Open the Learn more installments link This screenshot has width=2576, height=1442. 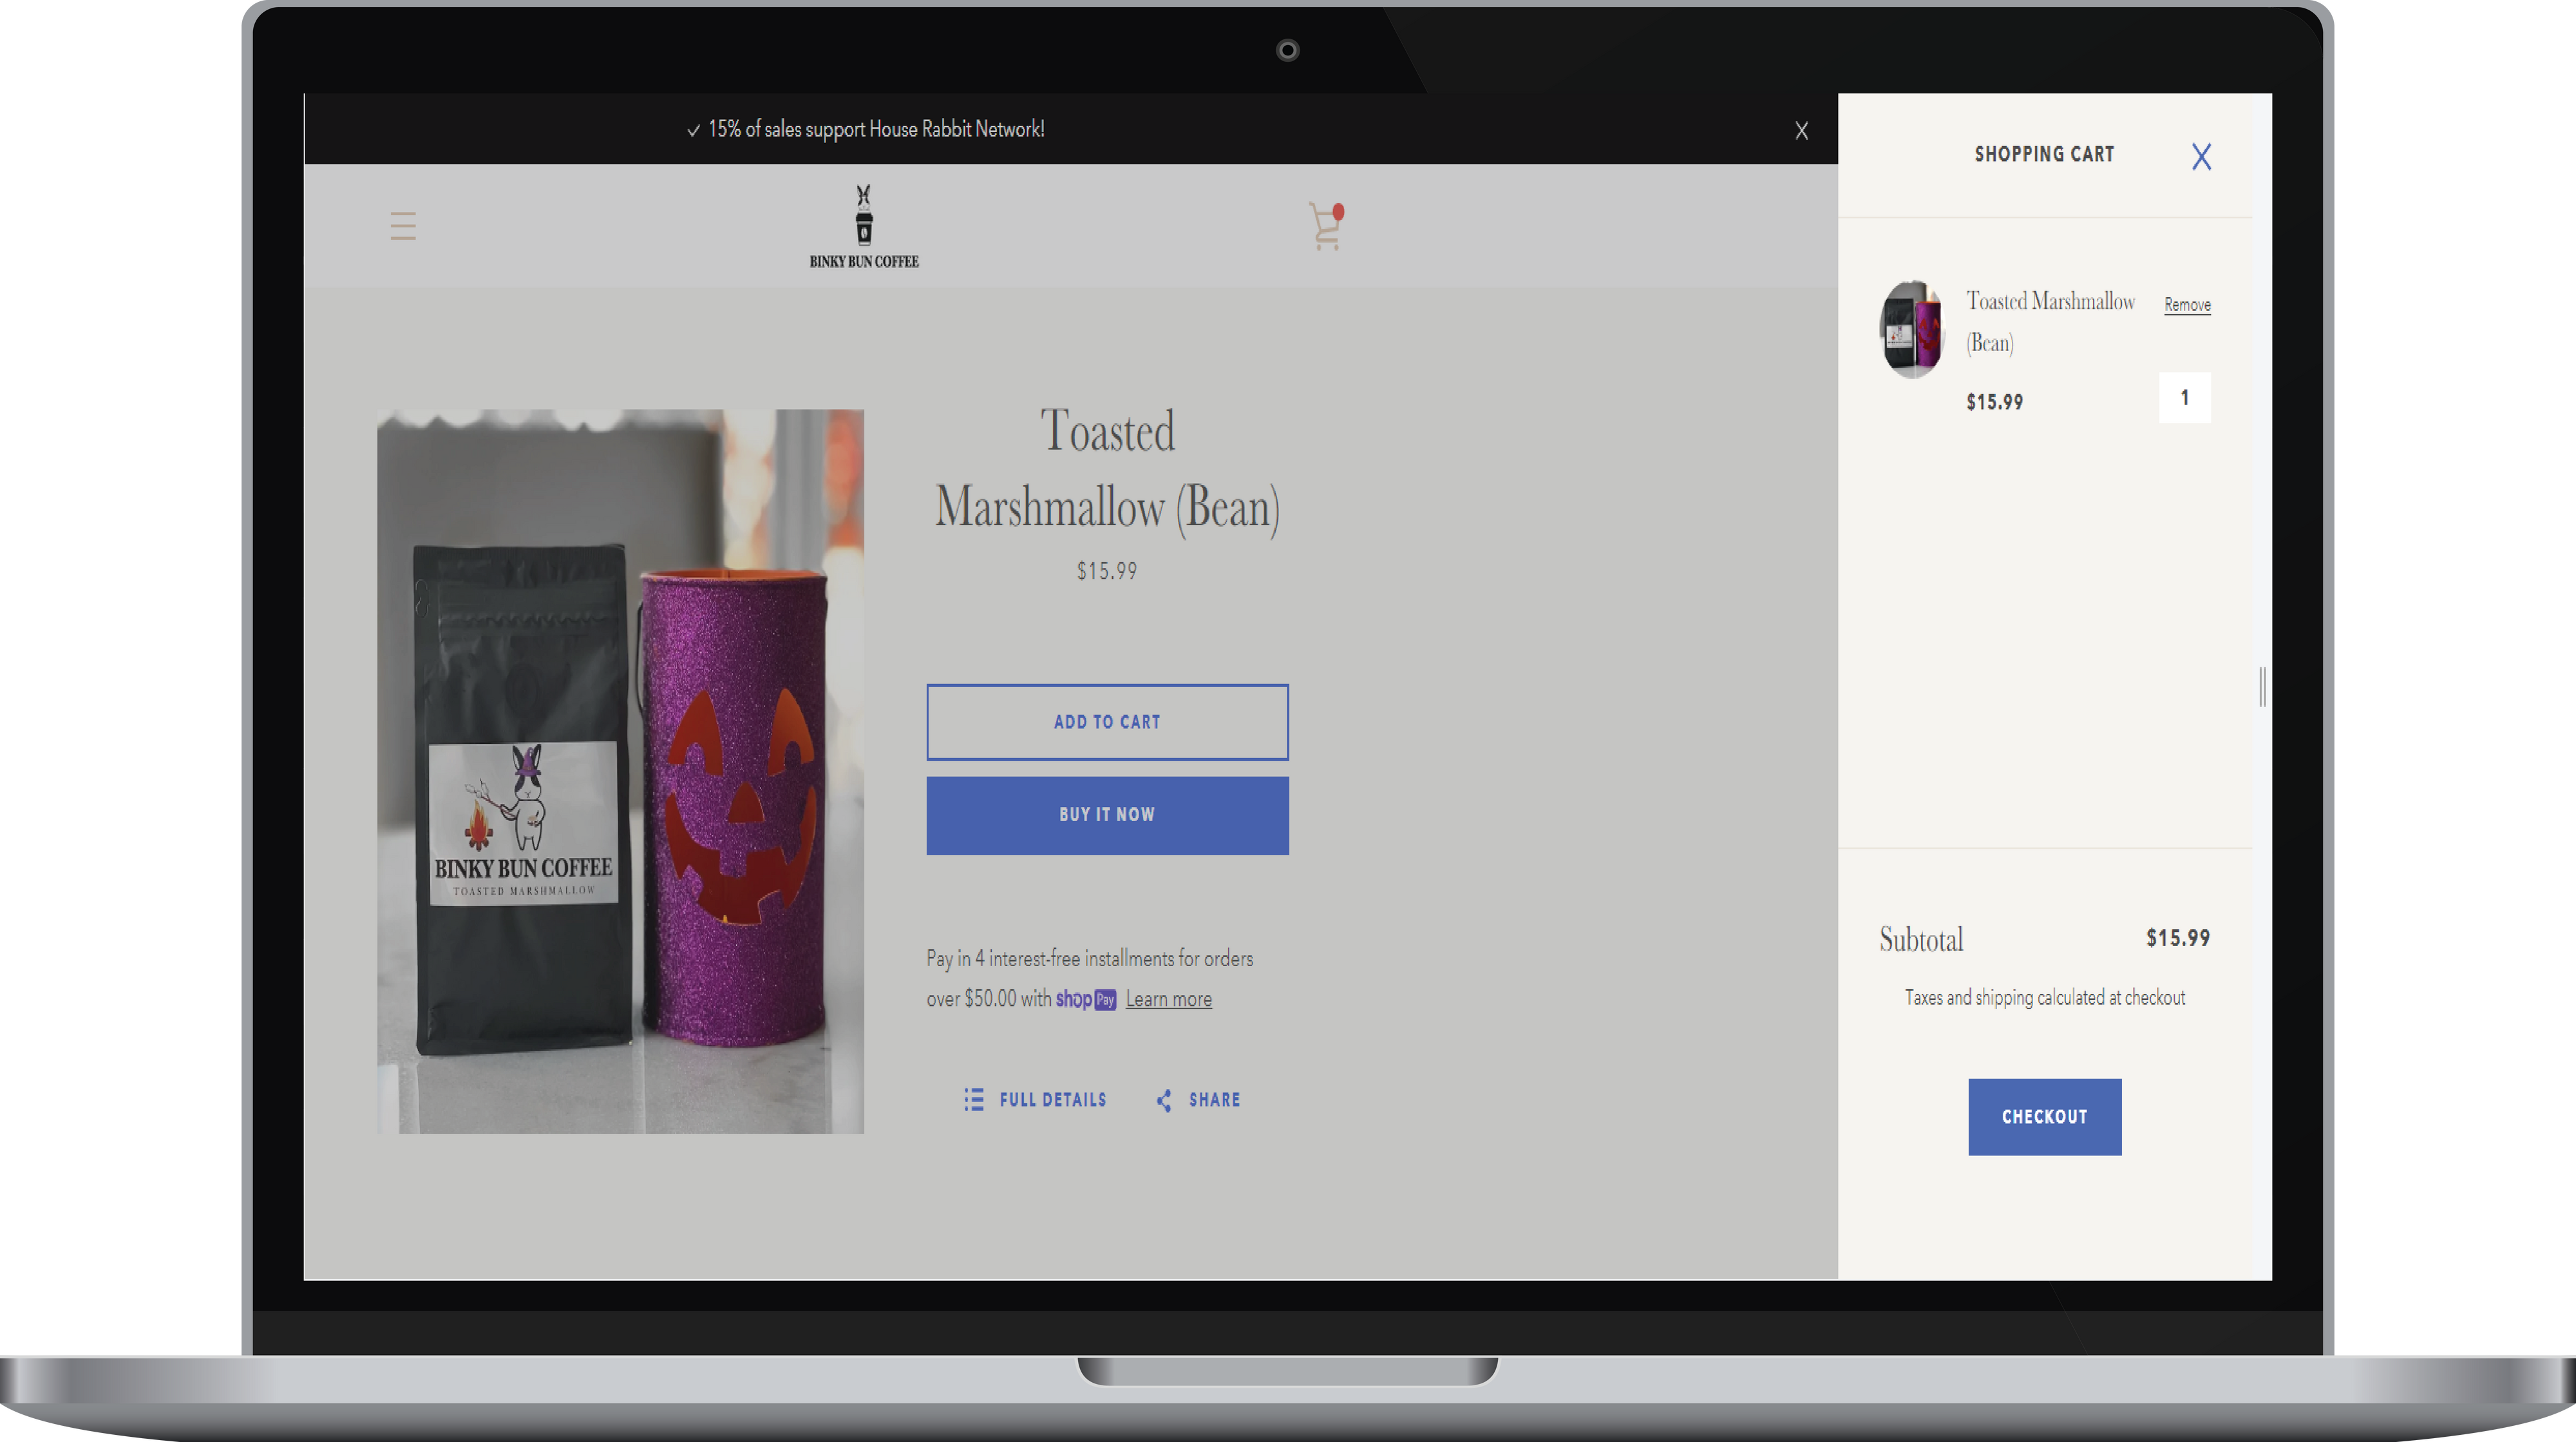[x=1168, y=999]
